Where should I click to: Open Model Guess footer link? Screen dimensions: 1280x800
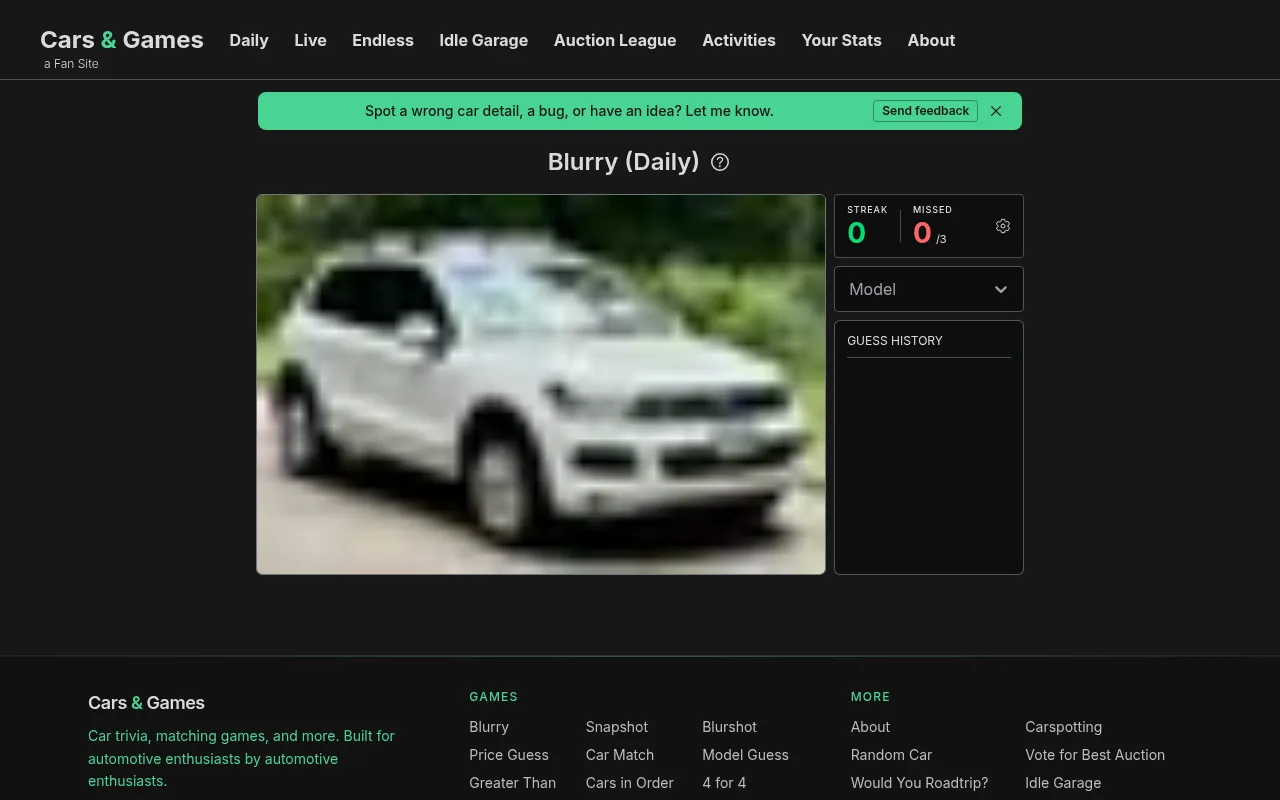745,755
